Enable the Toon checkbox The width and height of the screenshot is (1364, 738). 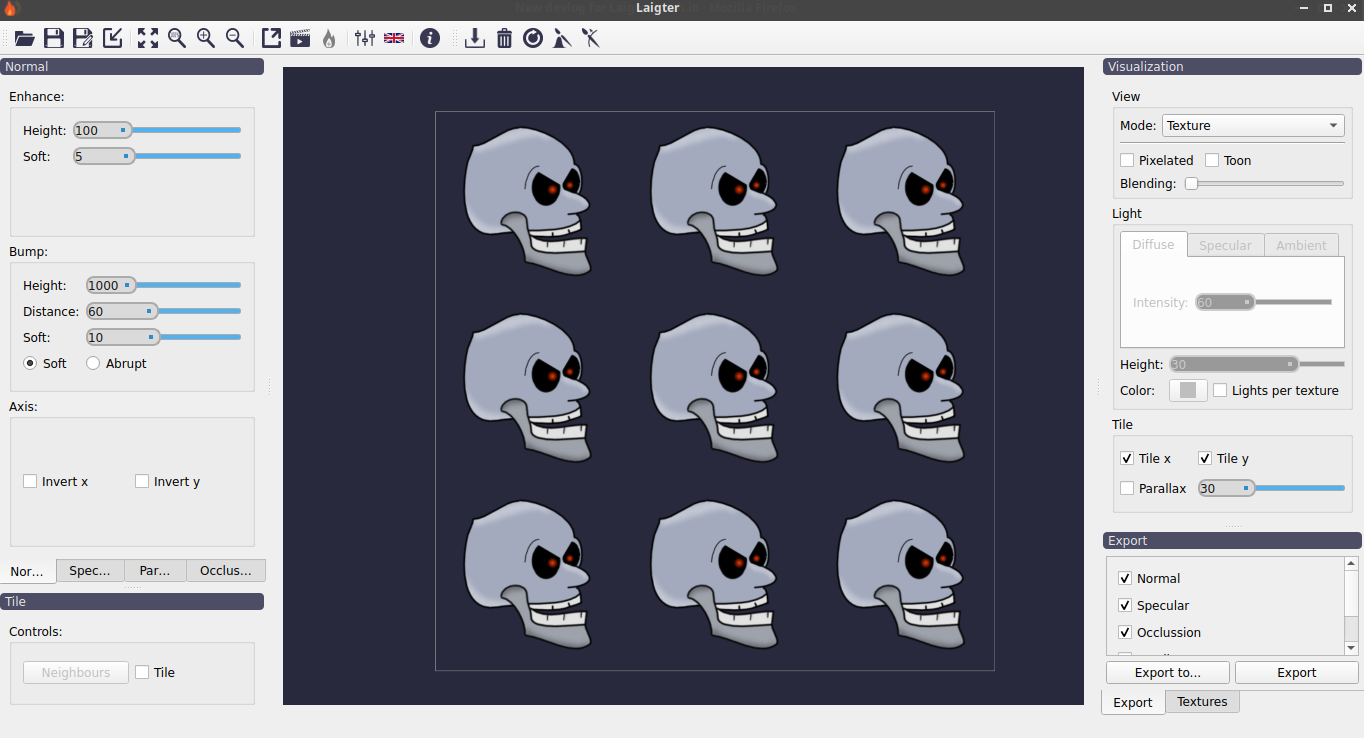(x=1212, y=160)
